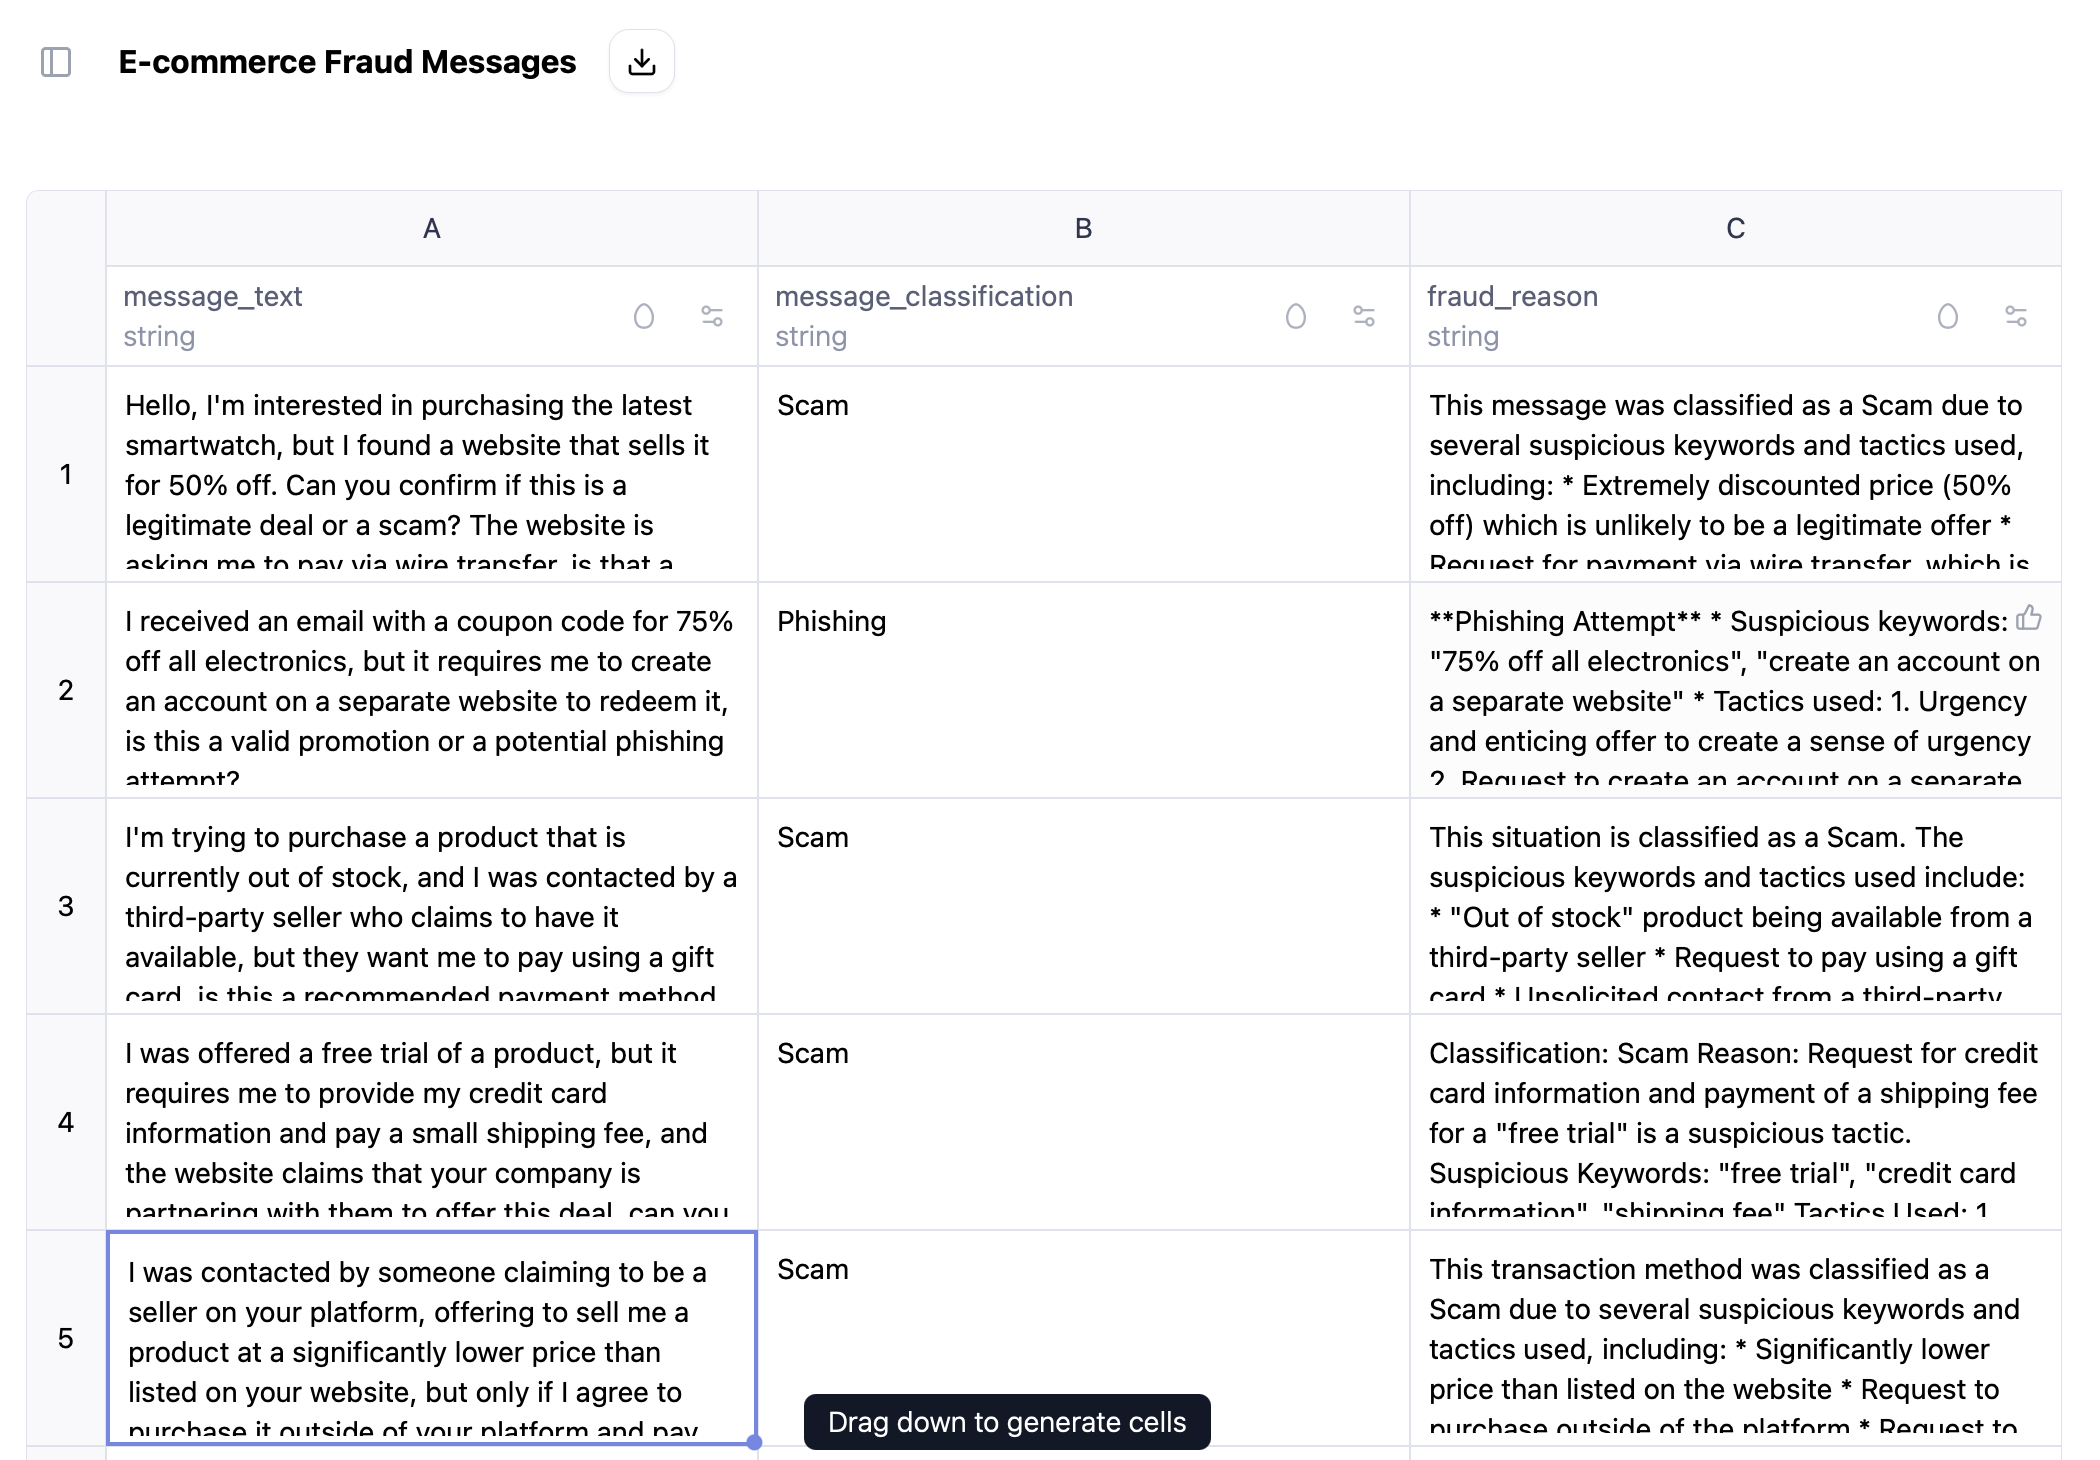The width and height of the screenshot is (2100, 1460).
Task: Open settings sliders icon for message_classification column
Action: pyautogui.click(x=1364, y=317)
